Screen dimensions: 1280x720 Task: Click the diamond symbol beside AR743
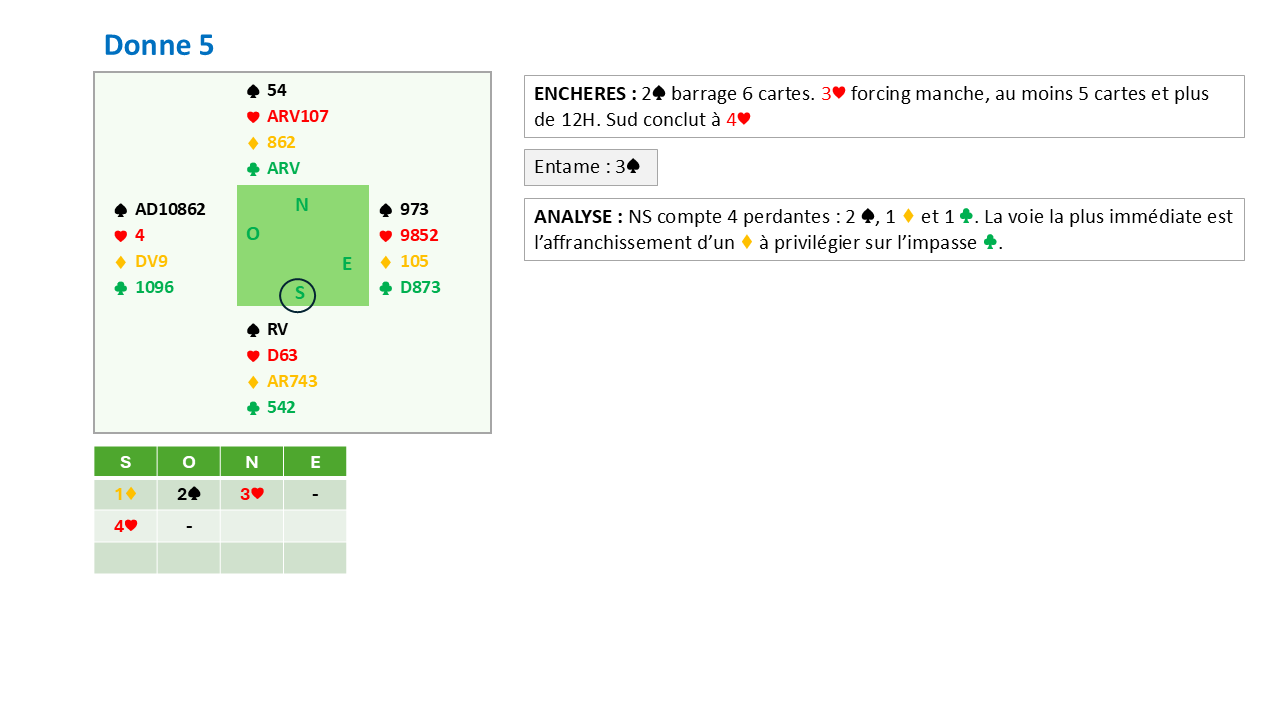point(253,382)
